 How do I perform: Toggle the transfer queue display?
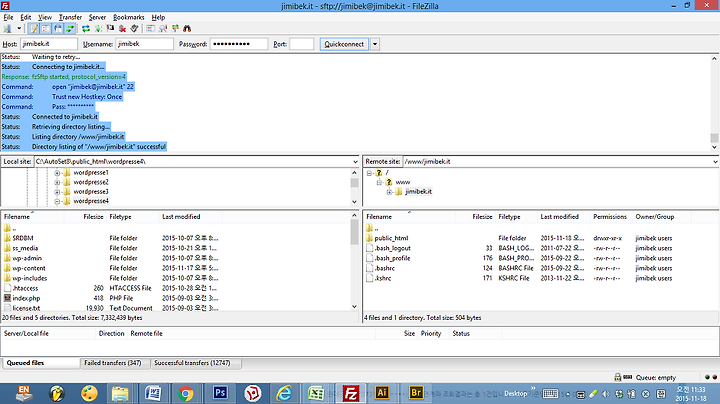point(70,28)
